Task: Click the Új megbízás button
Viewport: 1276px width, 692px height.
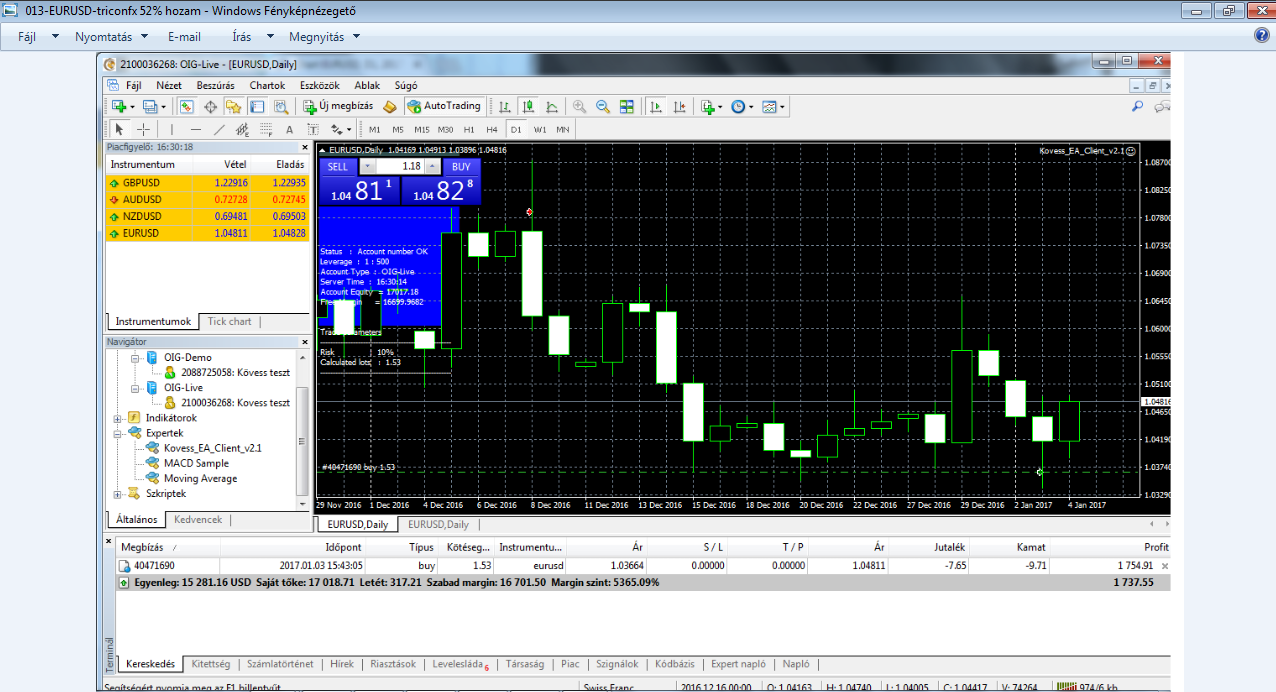Action: point(339,106)
